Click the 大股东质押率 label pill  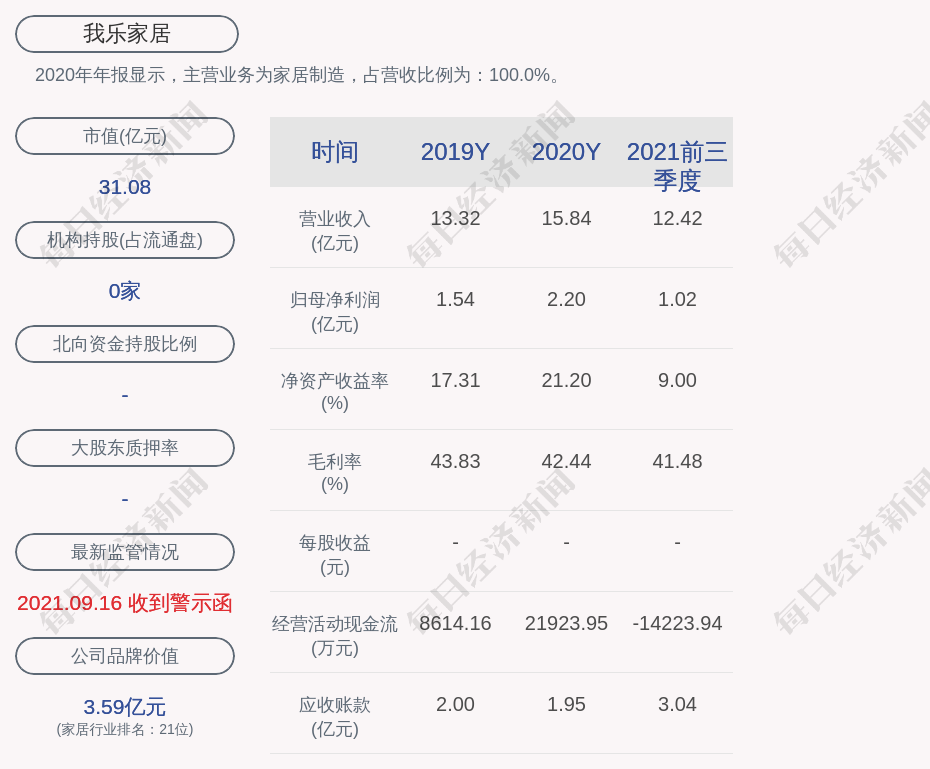tap(125, 448)
